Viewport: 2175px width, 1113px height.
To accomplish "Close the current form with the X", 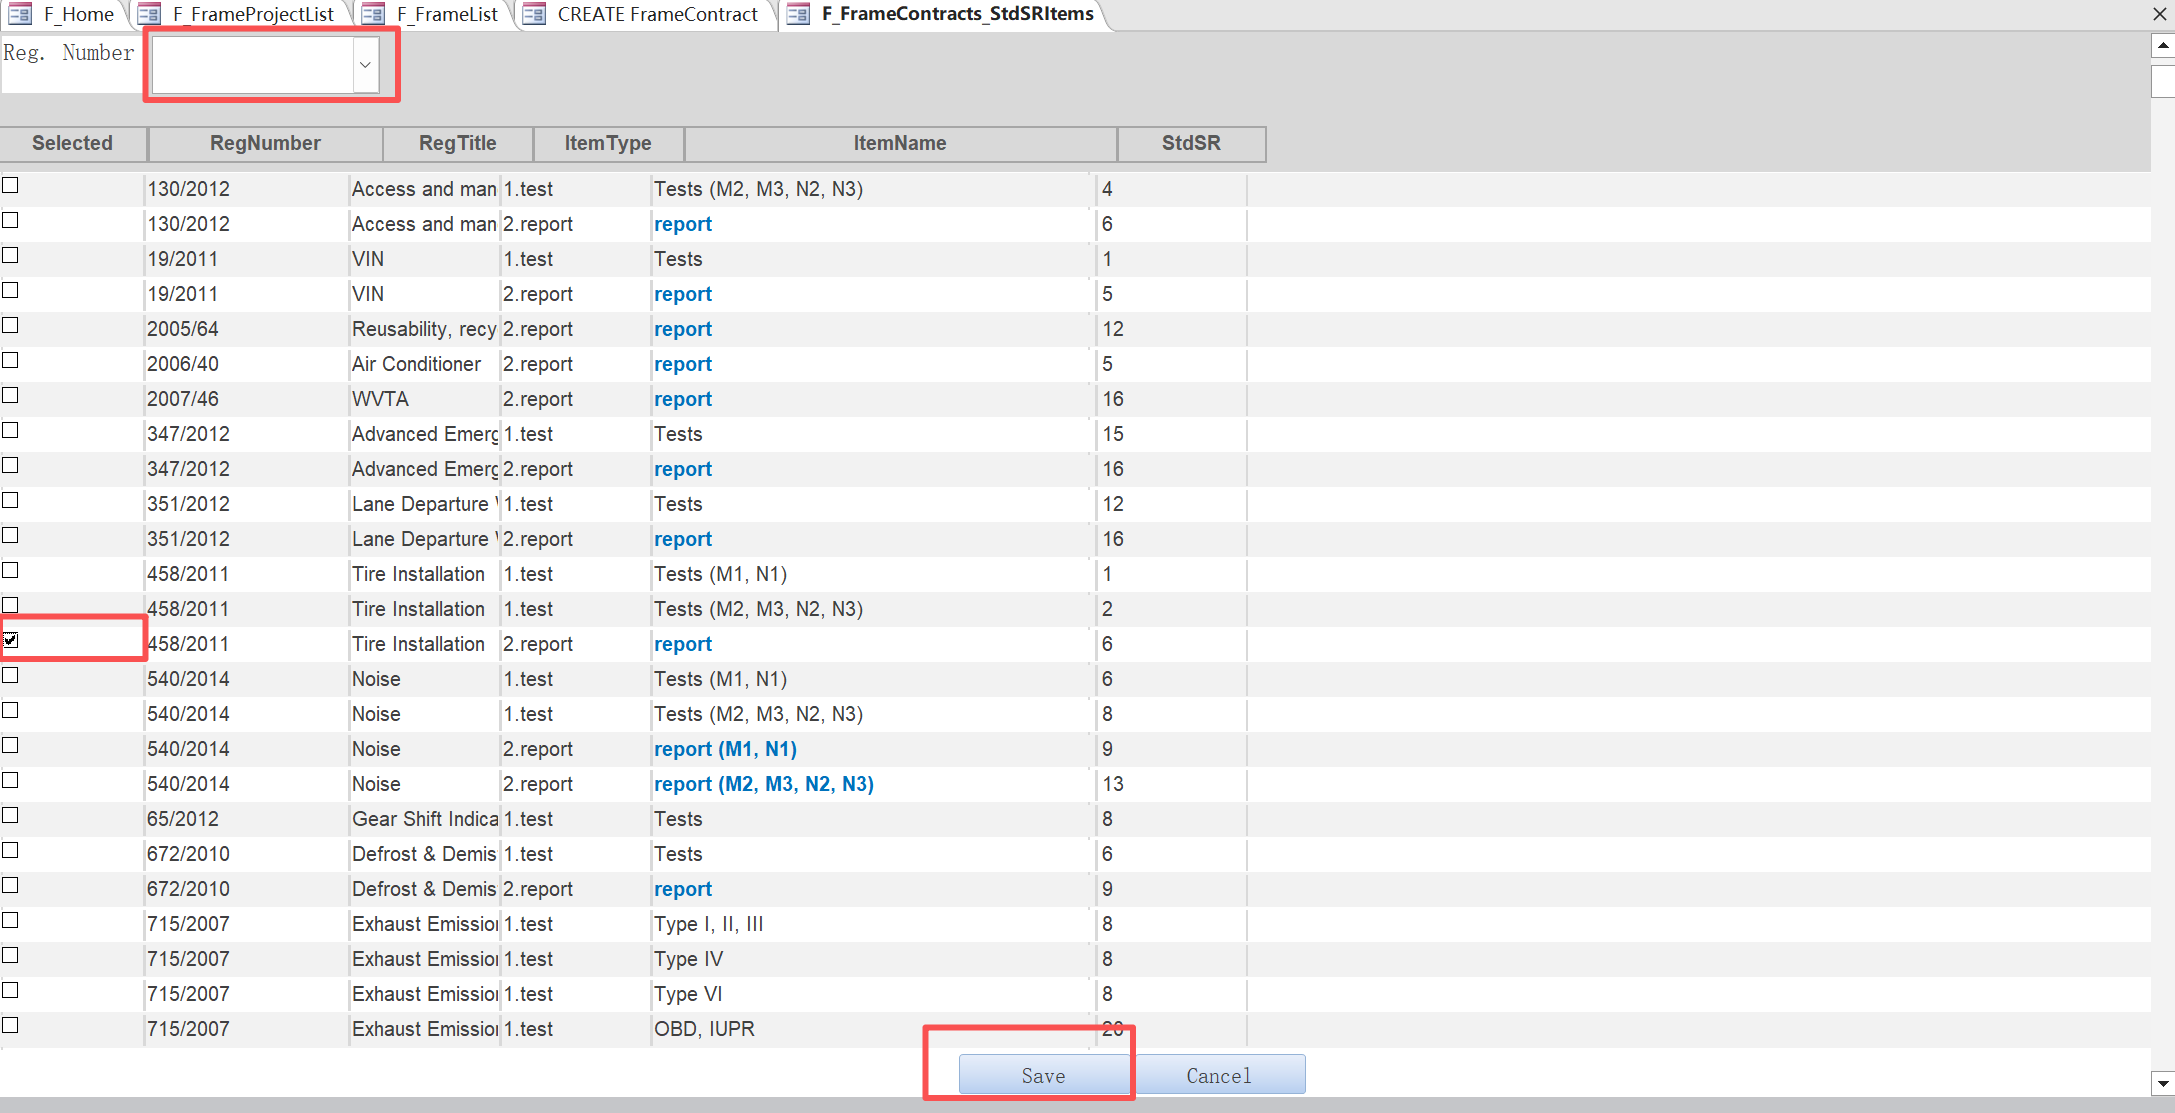I will click(2160, 14).
